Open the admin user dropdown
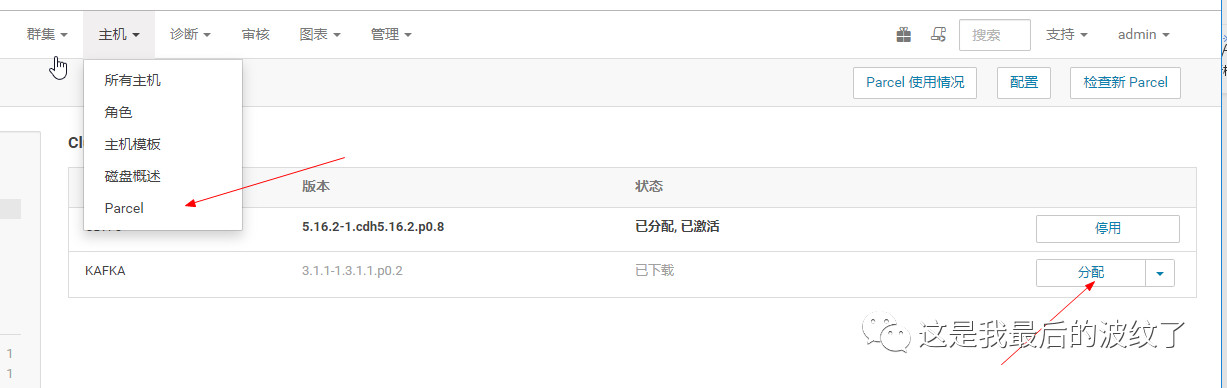 pyautogui.click(x=1144, y=34)
